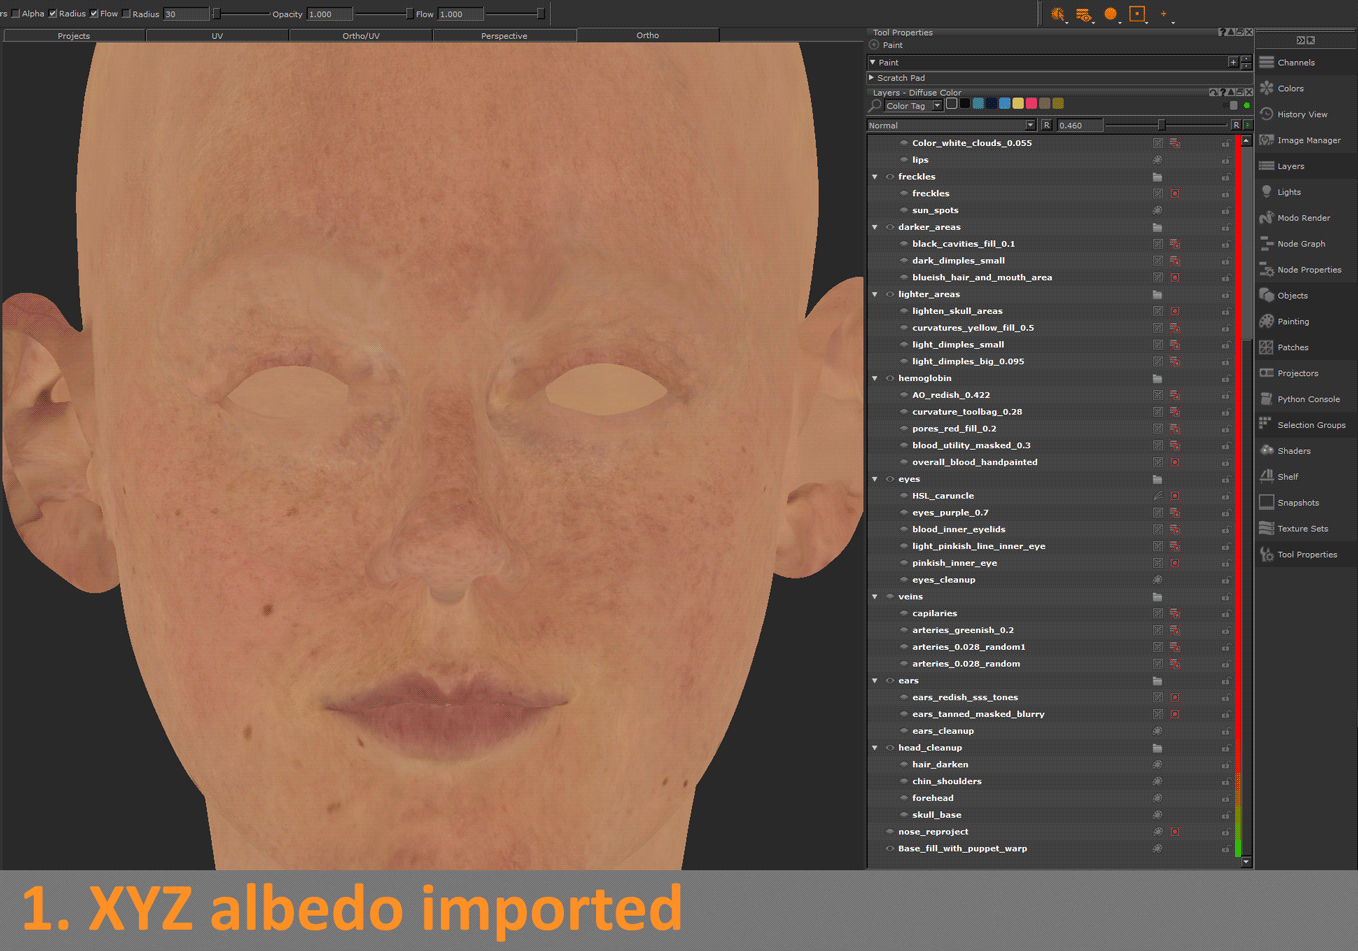Open the Python Console palette
1358x951 pixels.
coord(1310,399)
